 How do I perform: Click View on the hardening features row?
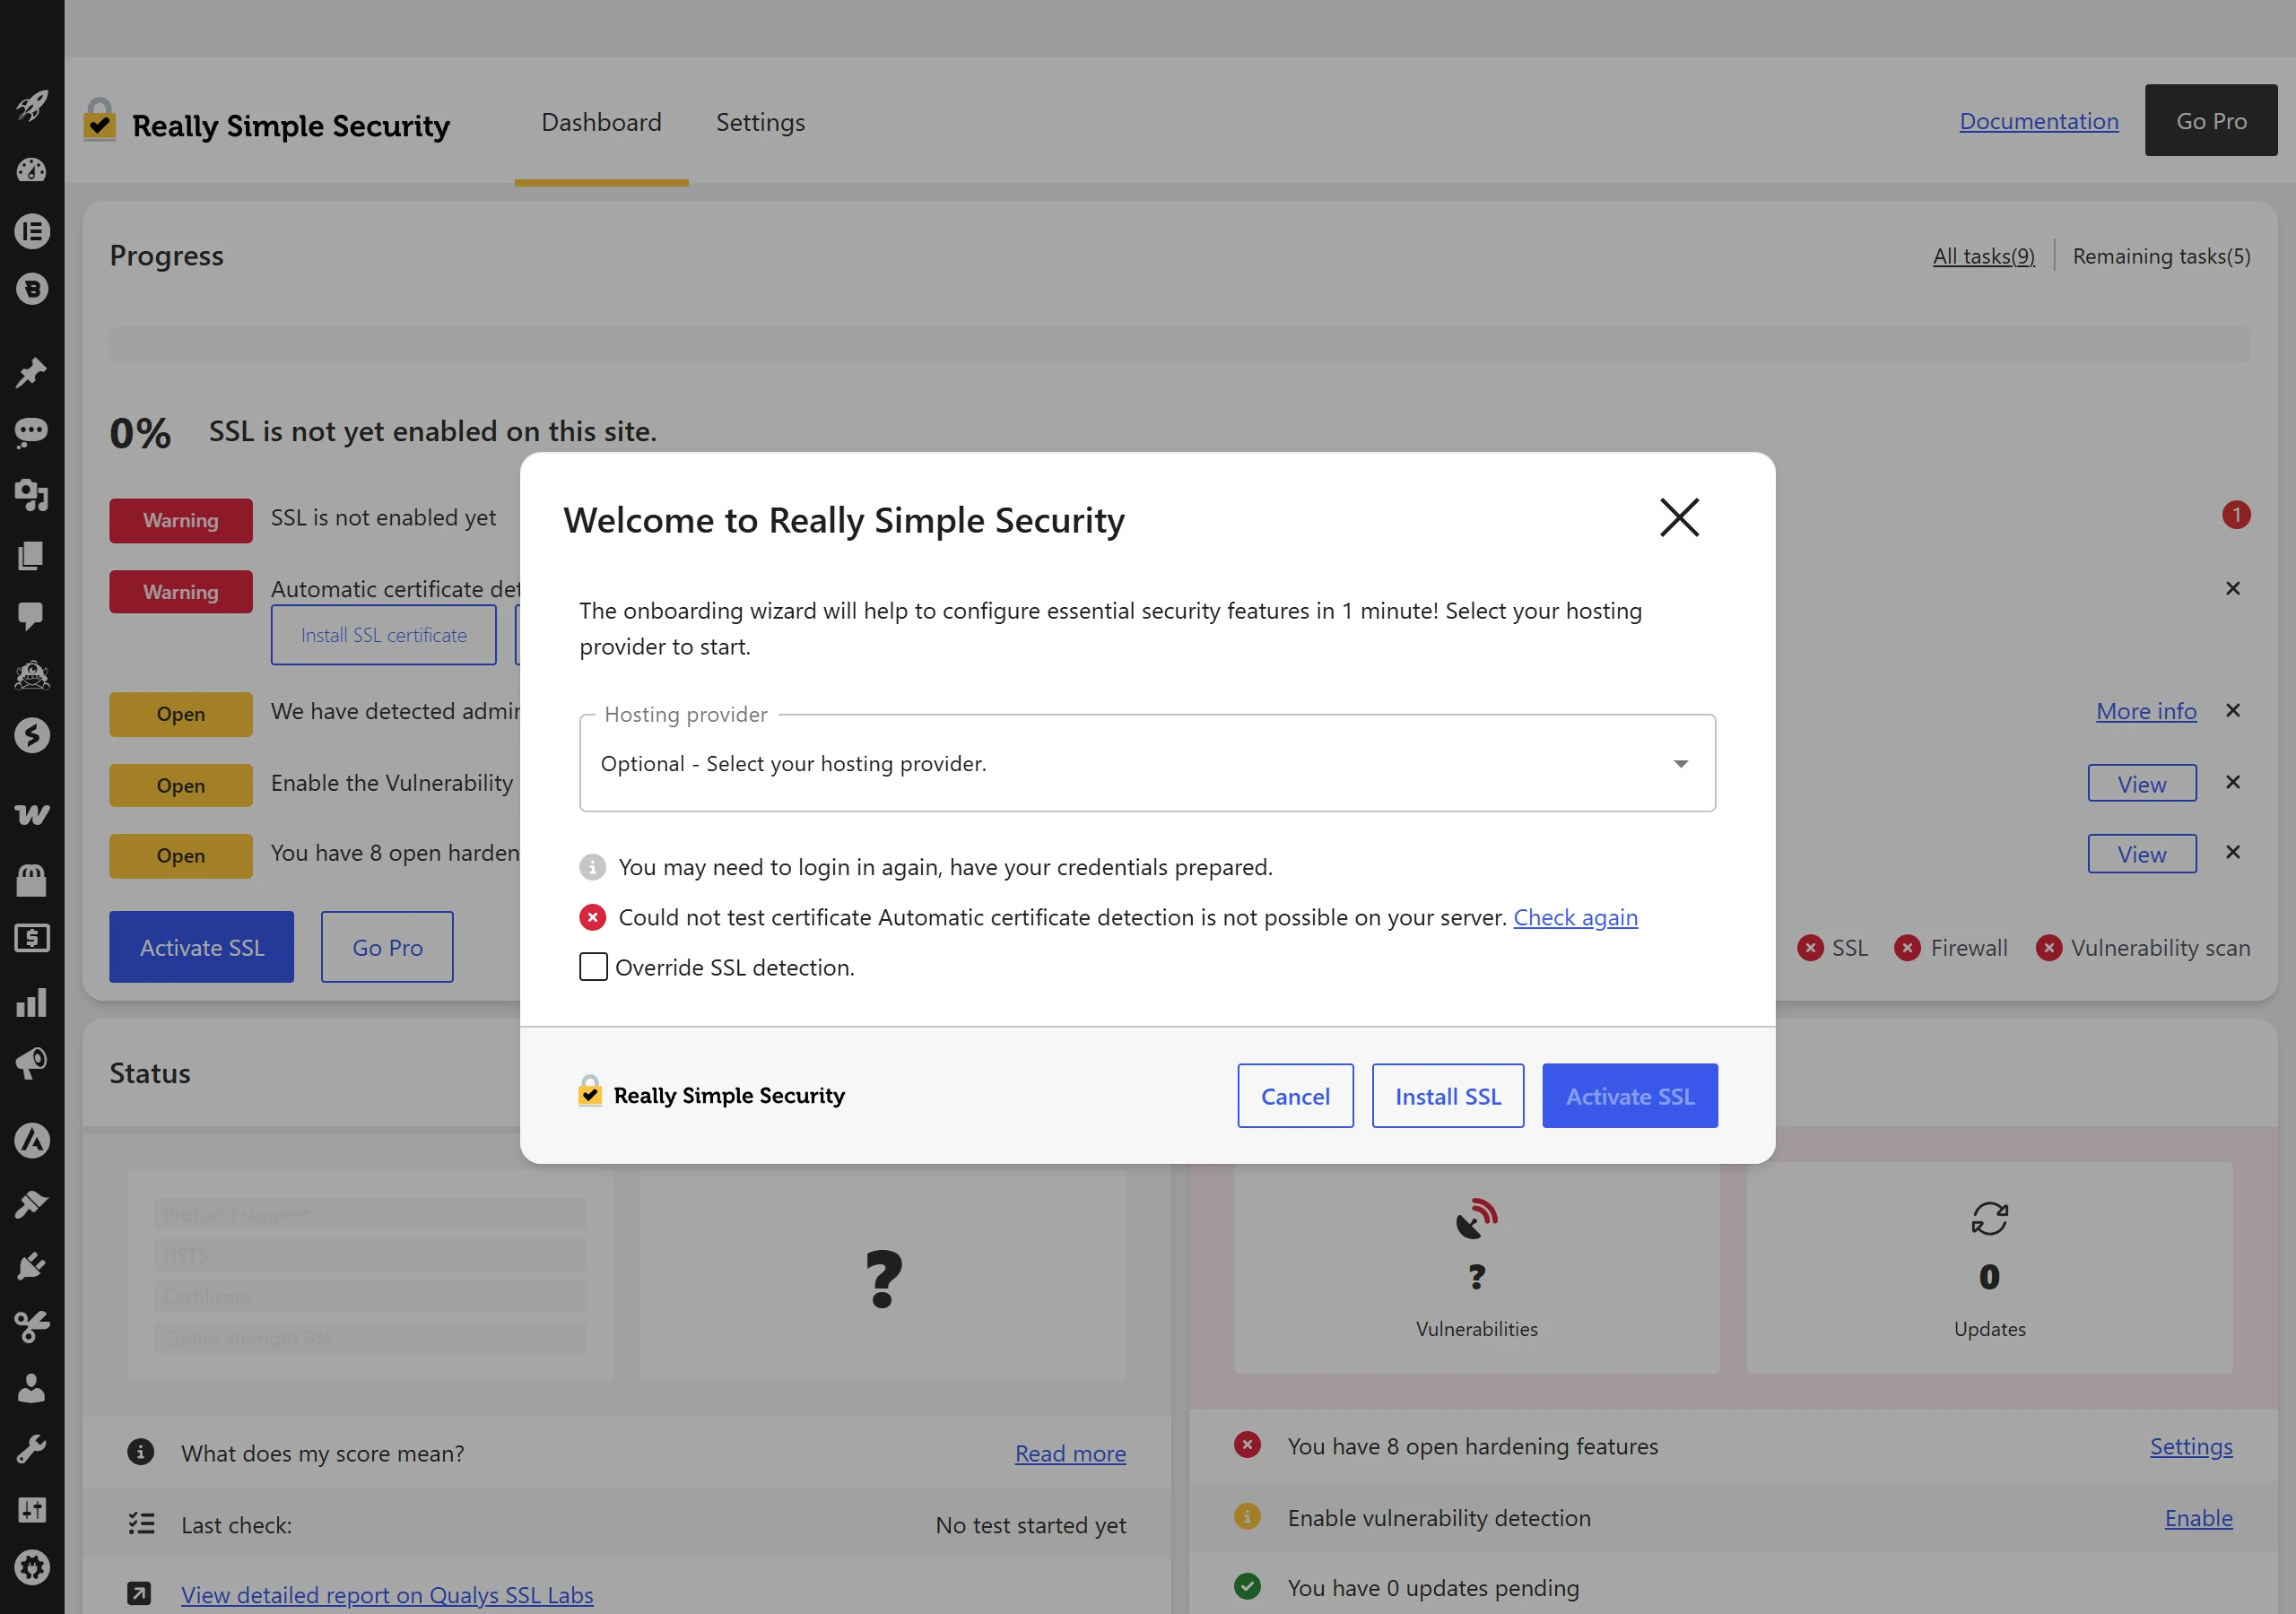click(2142, 854)
